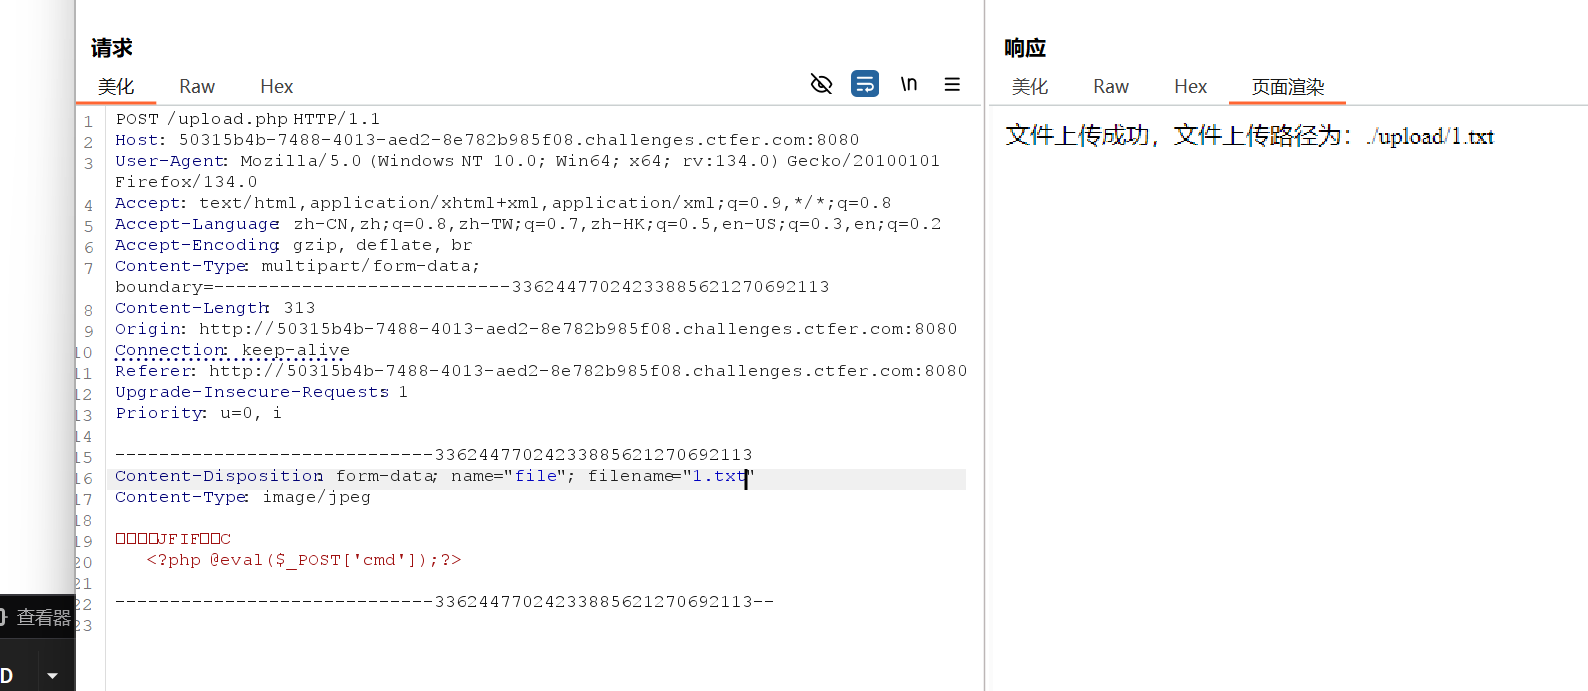This screenshot has height=691, width=1588.
Task: Click the JFIF binary header line
Action: (x=173, y=539)
